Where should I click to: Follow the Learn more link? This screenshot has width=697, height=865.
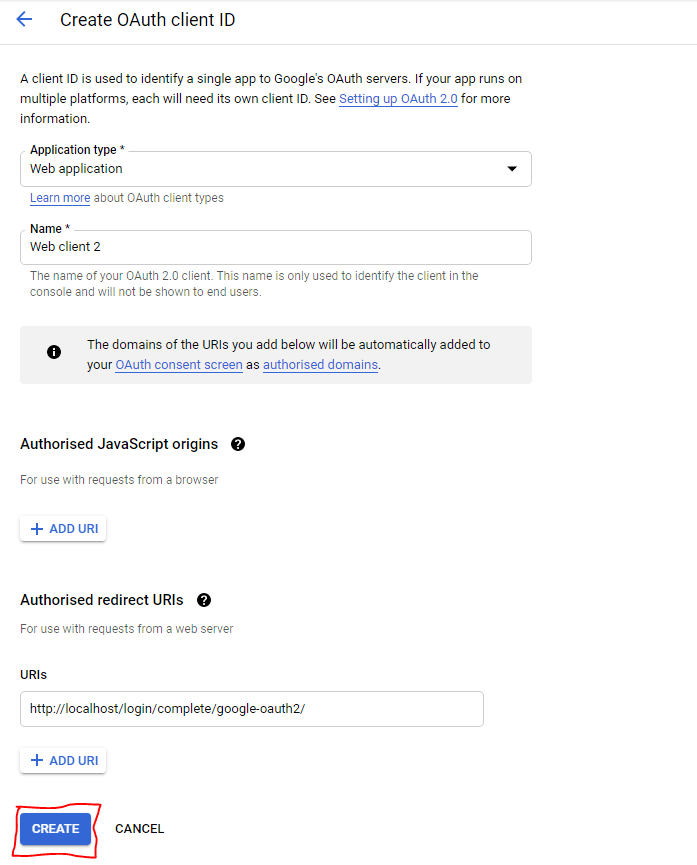click(60, 198)
